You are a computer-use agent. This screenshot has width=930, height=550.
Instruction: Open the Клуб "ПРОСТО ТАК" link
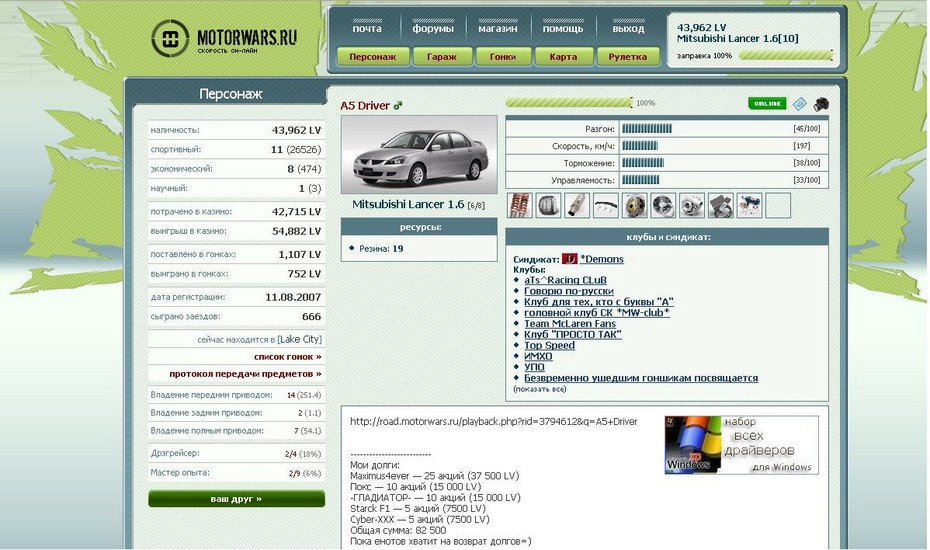[572, 334]
